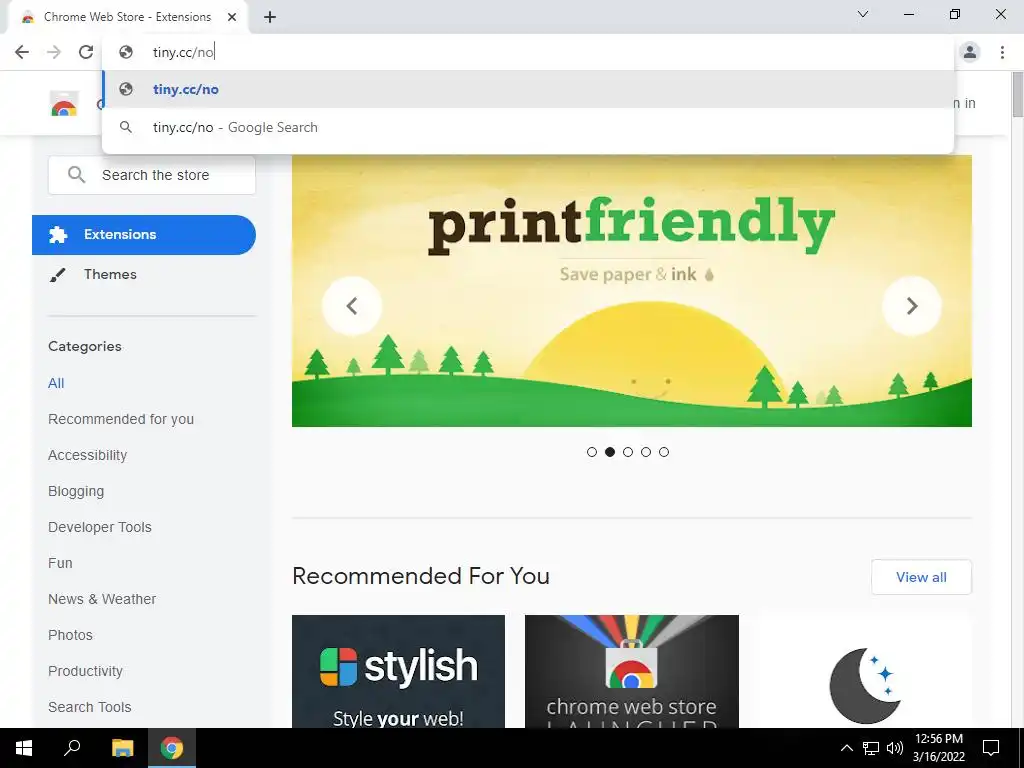
Task: Open the tab search chevron in title bar
Action: [x=863, y=14]
